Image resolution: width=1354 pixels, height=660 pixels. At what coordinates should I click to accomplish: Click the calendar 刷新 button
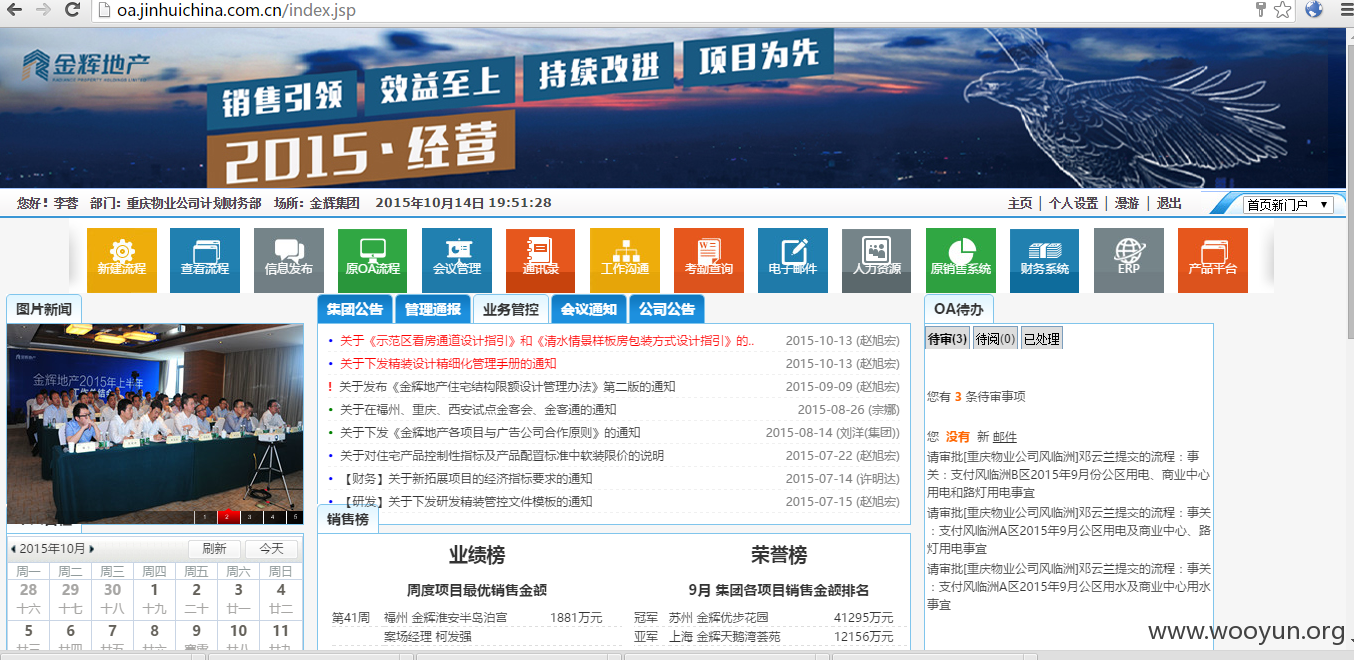(x=214, y=549)
